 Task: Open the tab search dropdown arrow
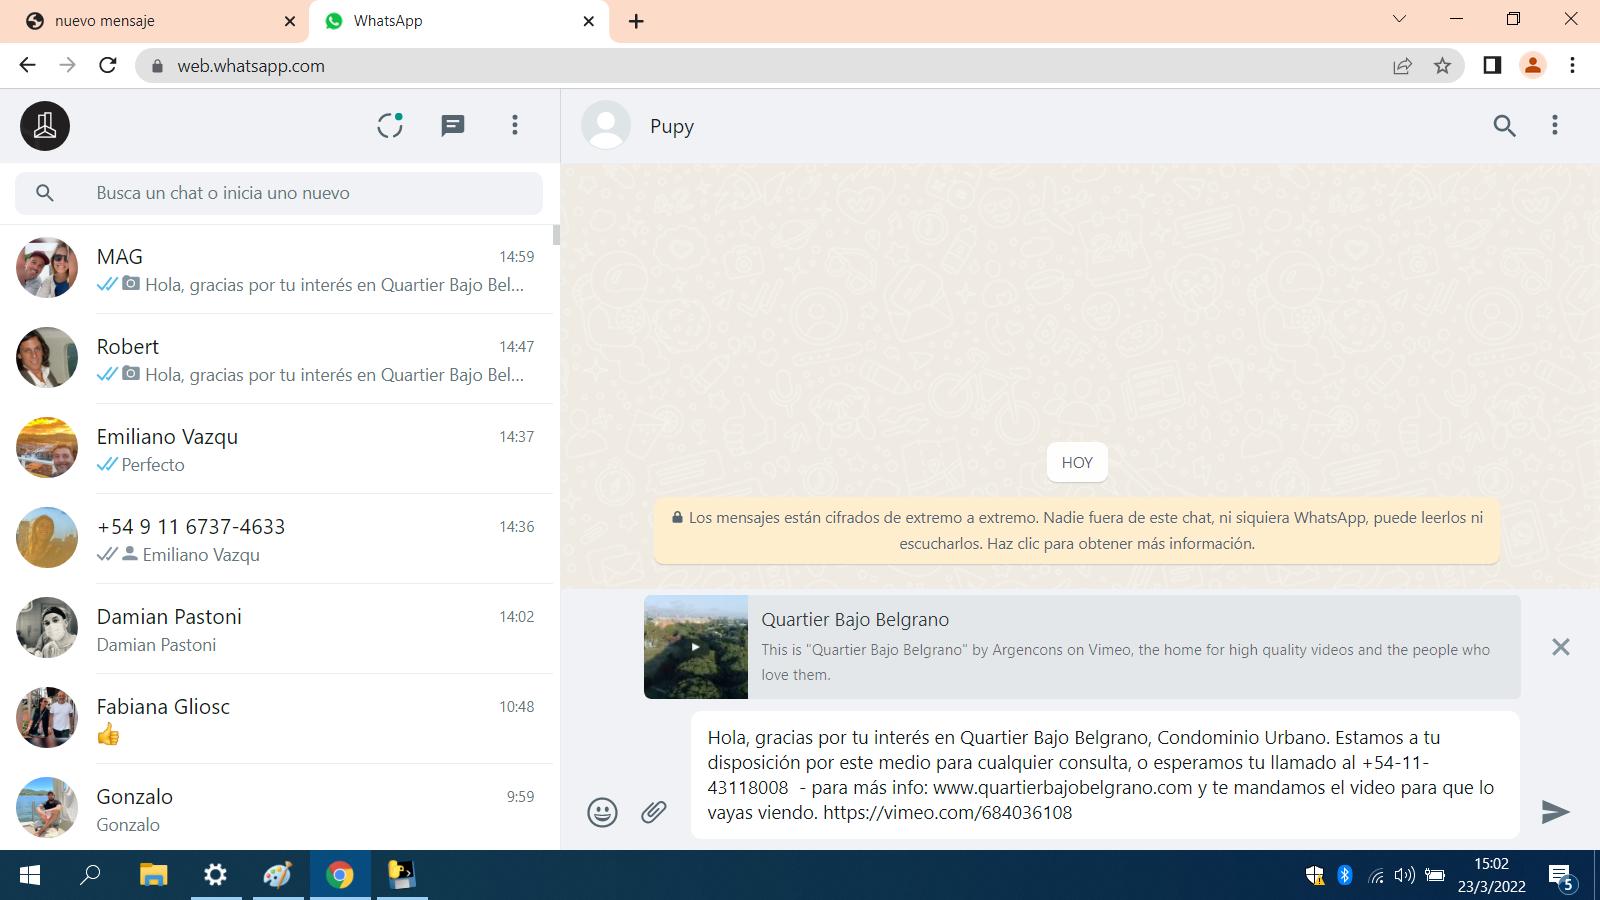click(x=1399, y=19)
